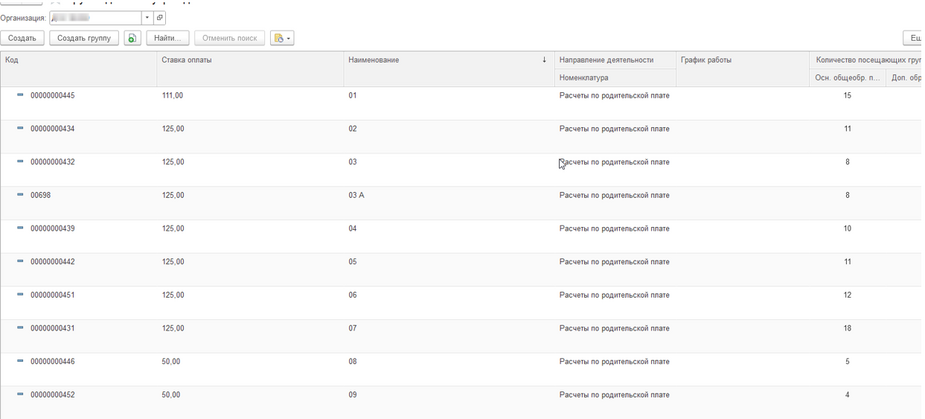
Task: Click the row icon for code 00000000452
Action: point(20,395)
